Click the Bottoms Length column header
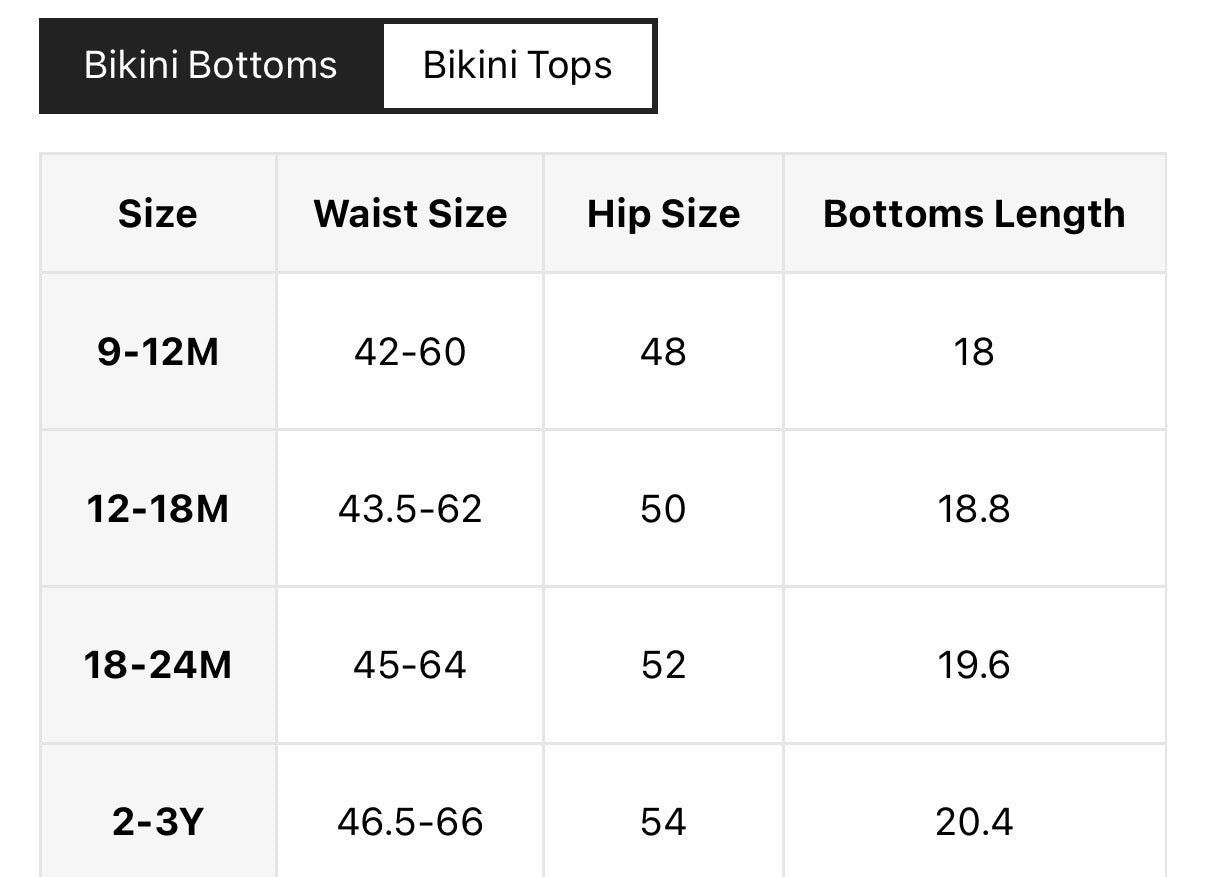The image size is (1206, 877). click(974, 214)
